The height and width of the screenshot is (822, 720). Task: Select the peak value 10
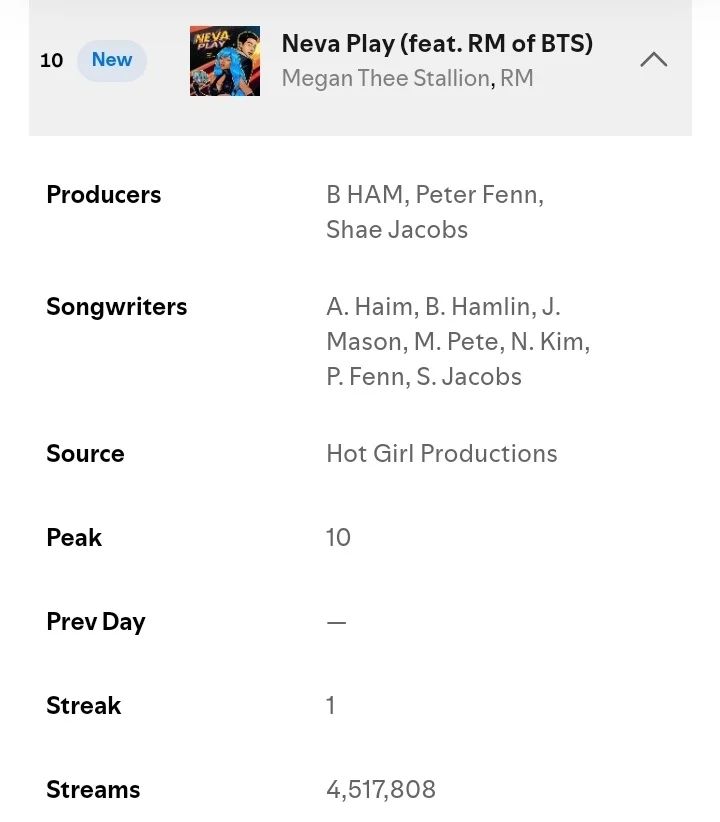(x=338, y=537)
